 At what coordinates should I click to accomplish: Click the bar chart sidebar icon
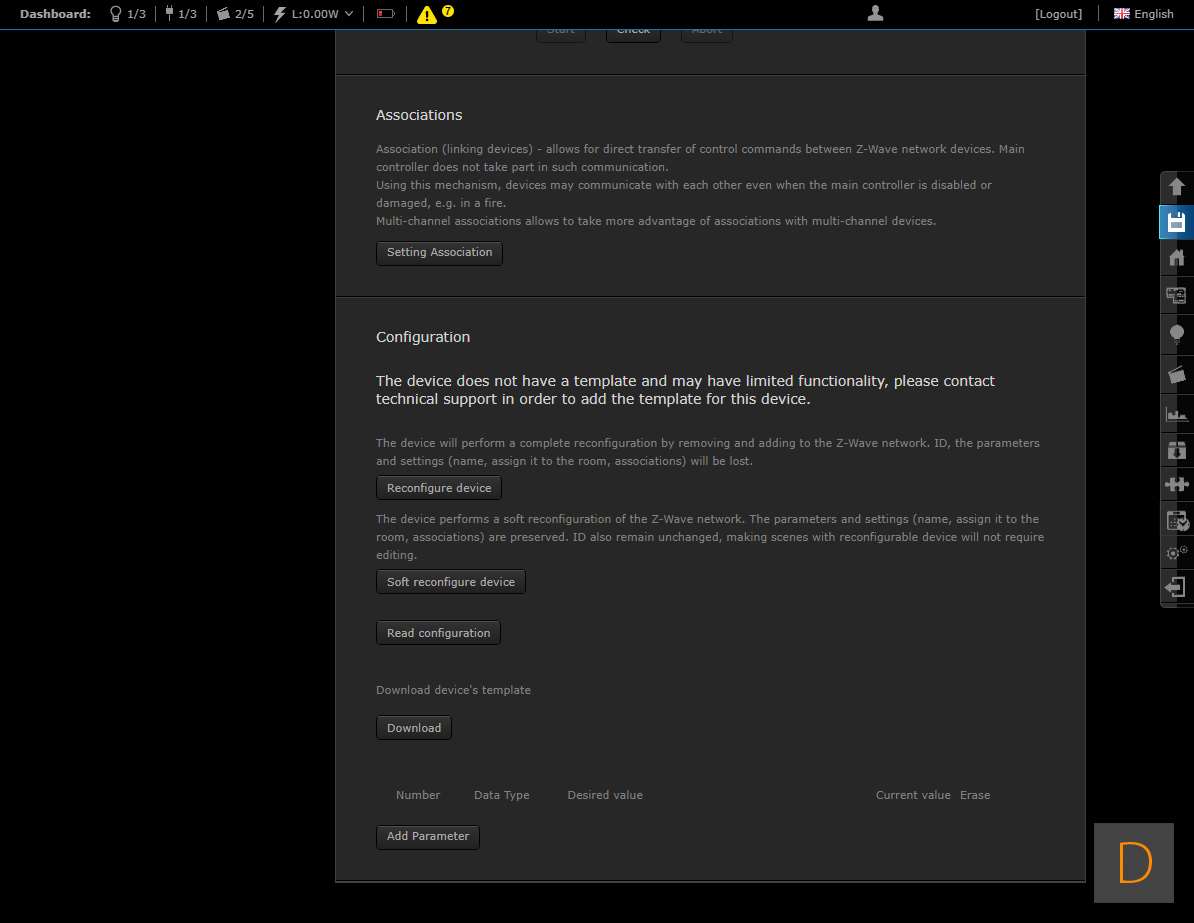point(1176,413)
